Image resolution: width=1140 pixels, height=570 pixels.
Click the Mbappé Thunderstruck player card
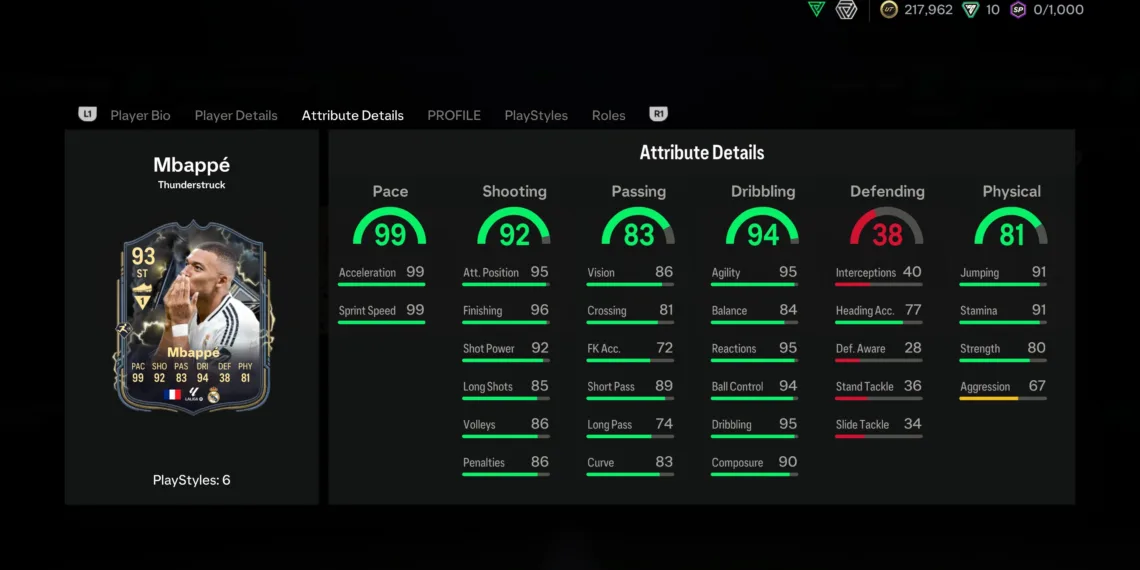click(193, 317)
